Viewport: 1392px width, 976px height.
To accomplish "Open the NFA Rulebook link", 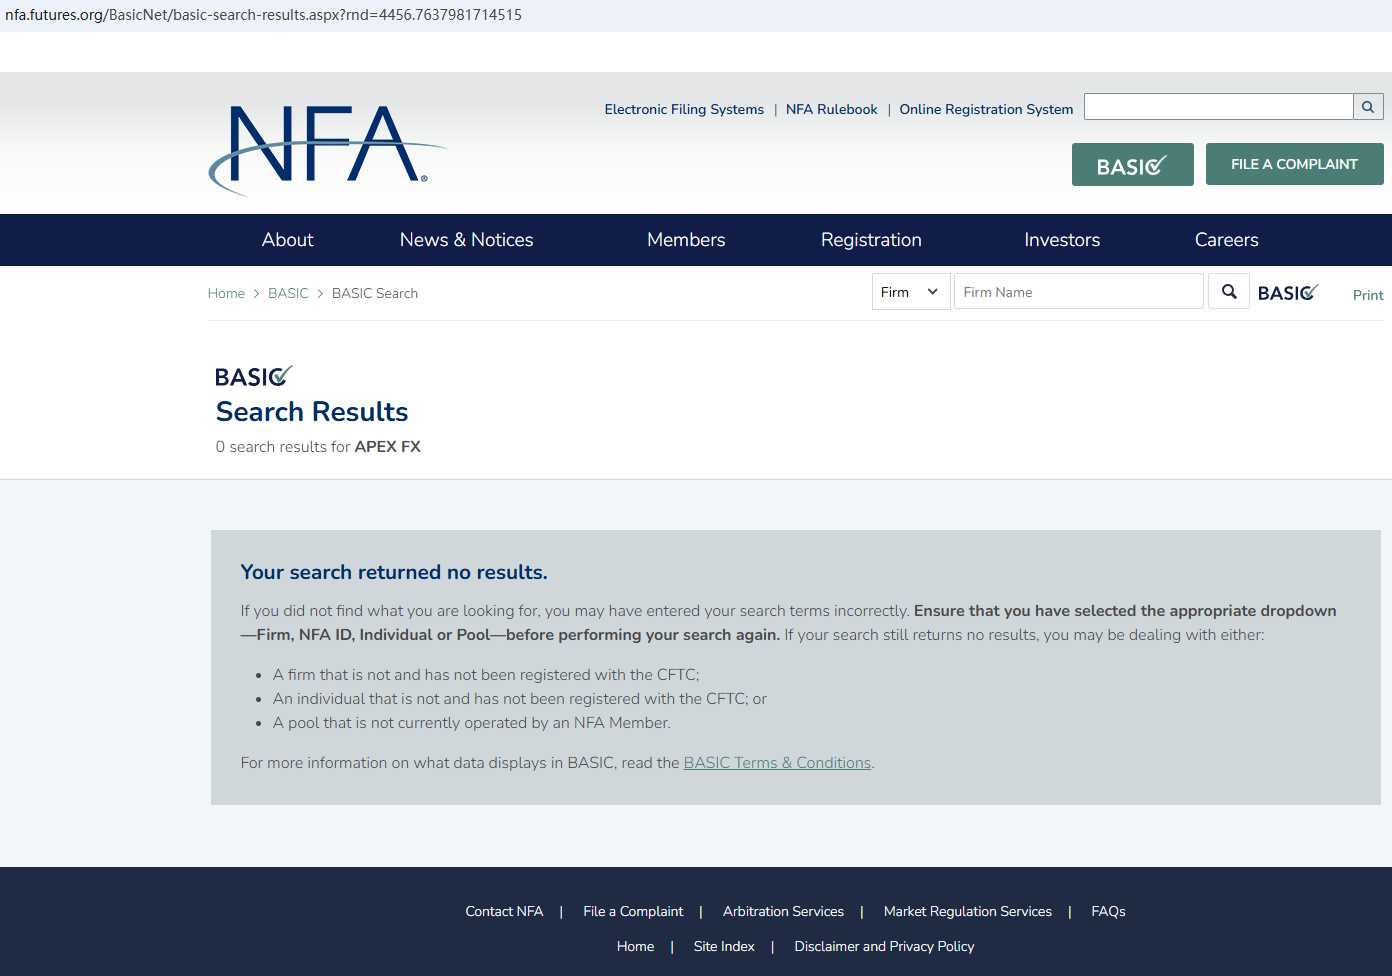I will [x=832, y=109].
